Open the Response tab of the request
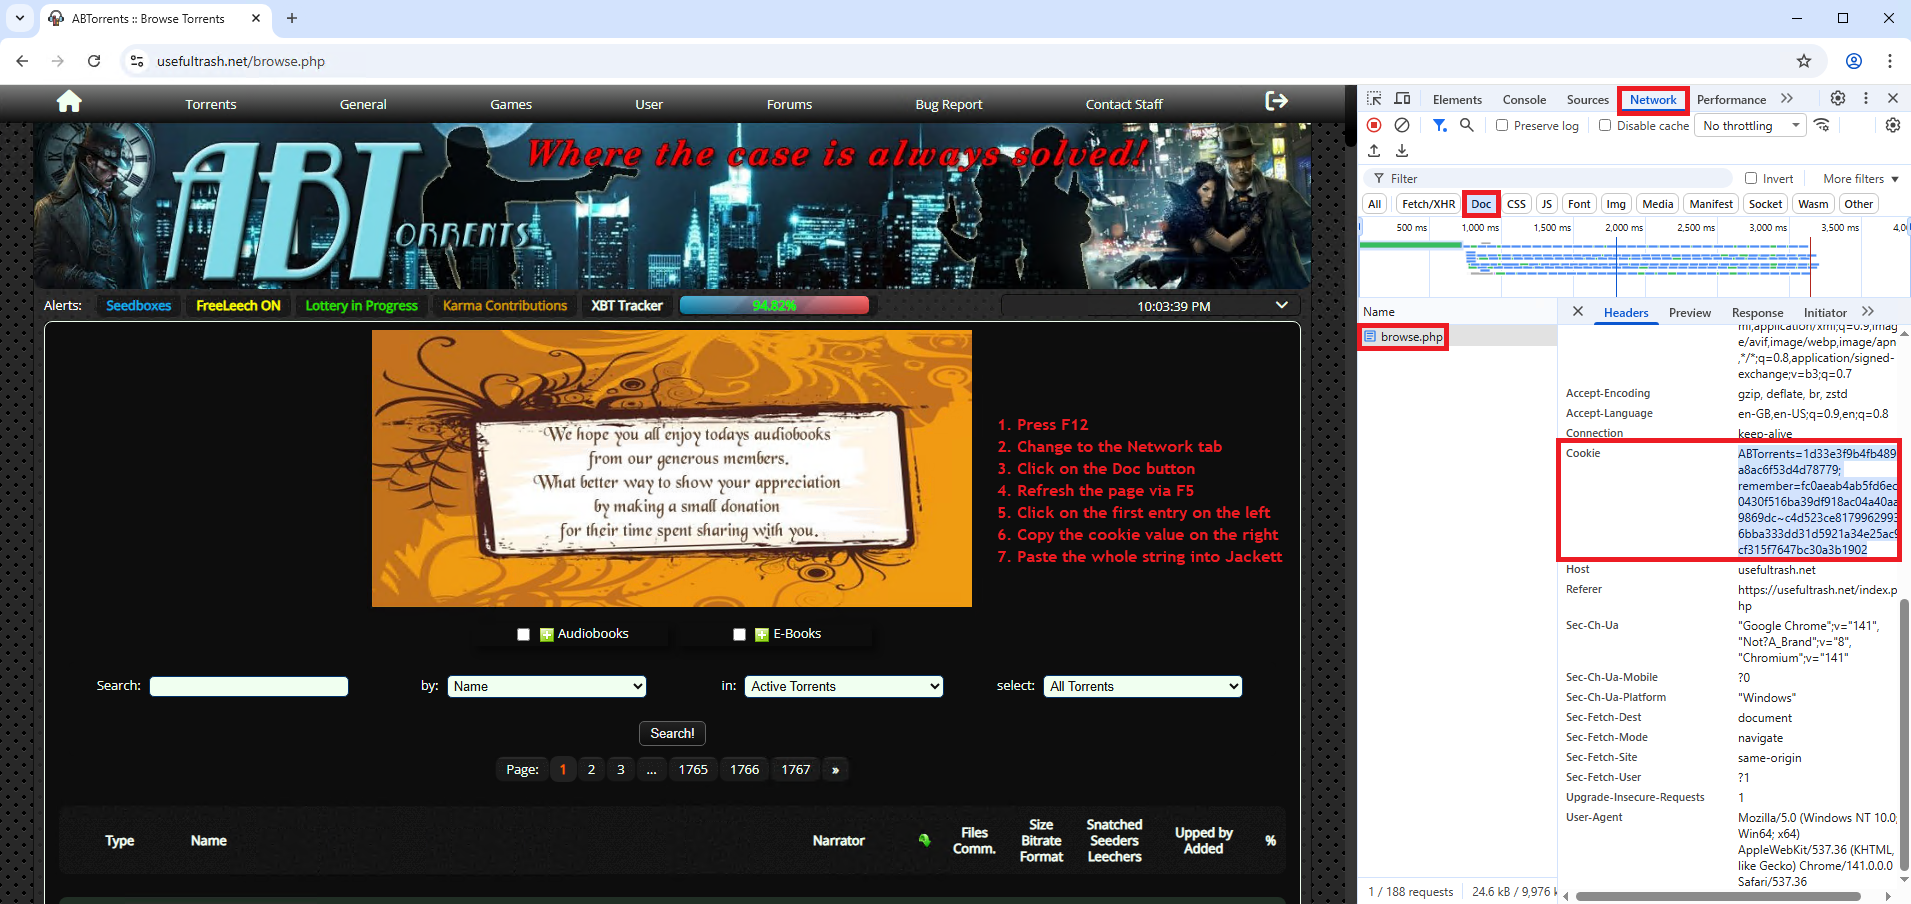This screenshot has width=1911, height=904. [1757, 312]
